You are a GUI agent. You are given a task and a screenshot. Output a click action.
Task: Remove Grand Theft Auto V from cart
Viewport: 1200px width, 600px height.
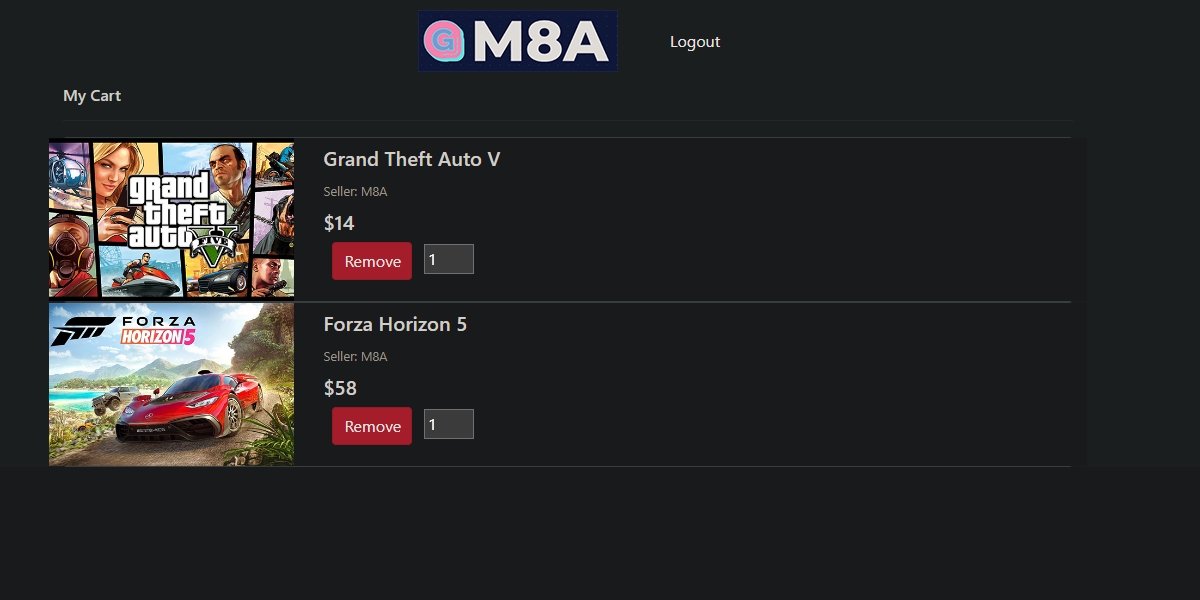[x=372, y=261]
